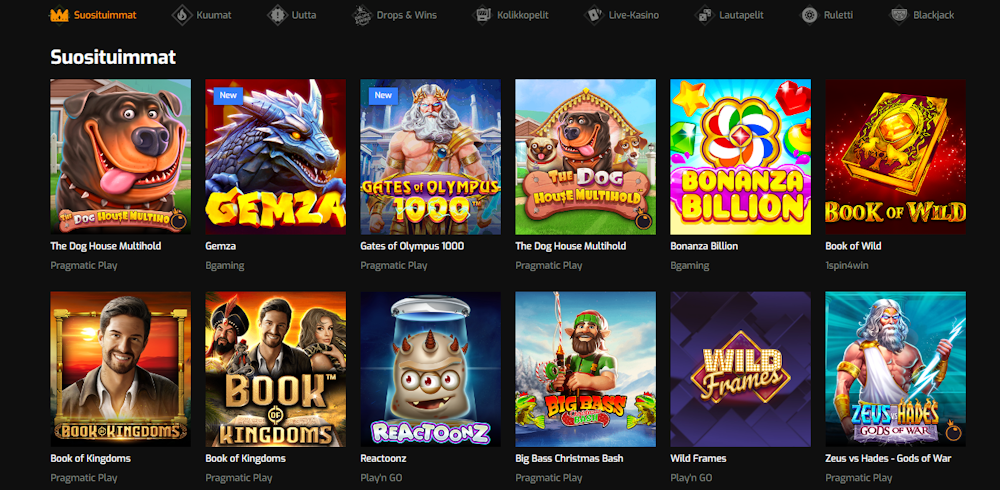The image size is (1000, 490).
Task: Click the Uutta category icon
Action: [x=276, y=15]
